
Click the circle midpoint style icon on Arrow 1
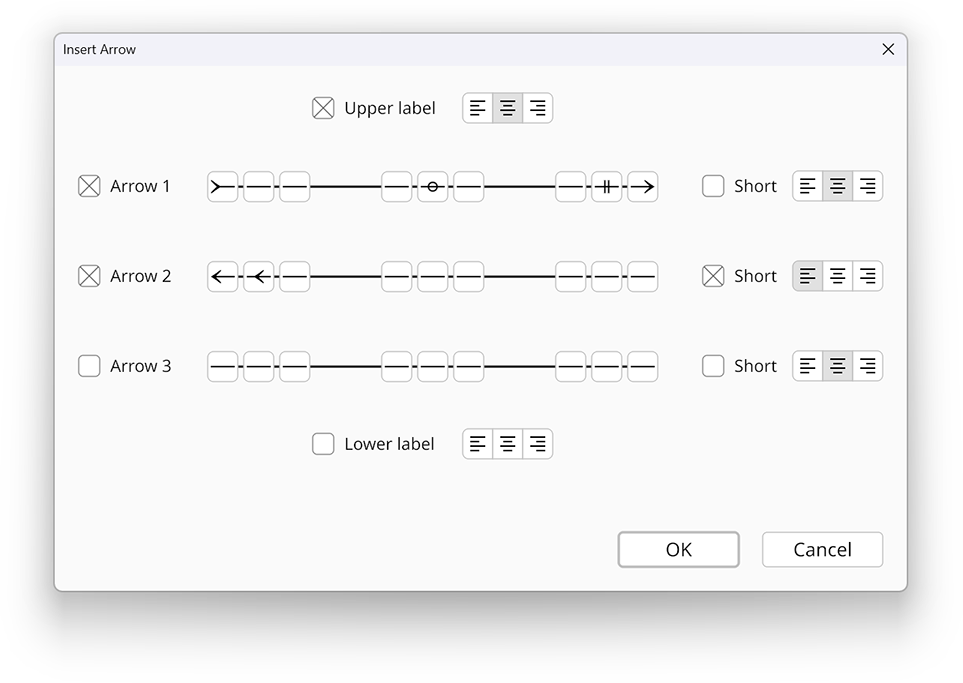[x=433, y=186]
